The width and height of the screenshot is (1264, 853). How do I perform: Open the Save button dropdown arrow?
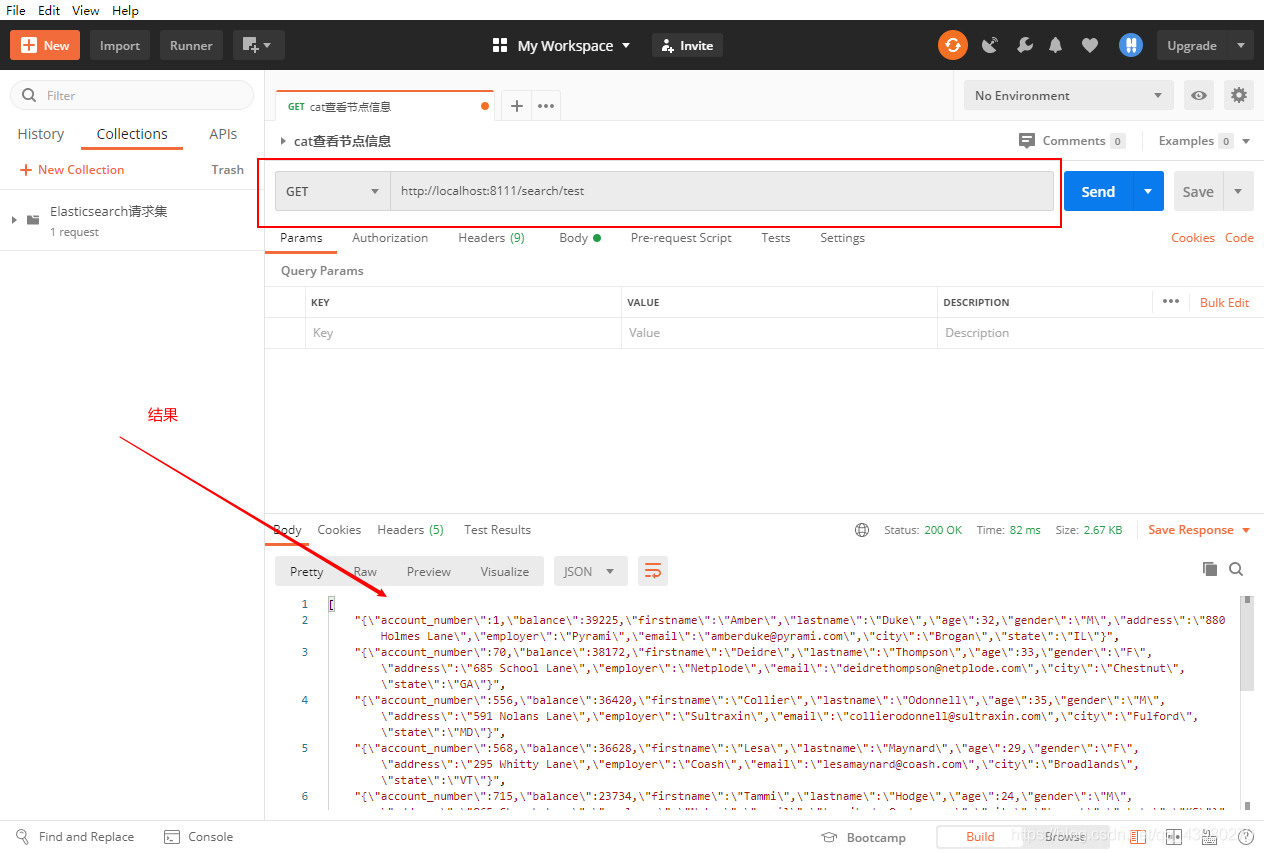click(x=1238, y=191)
